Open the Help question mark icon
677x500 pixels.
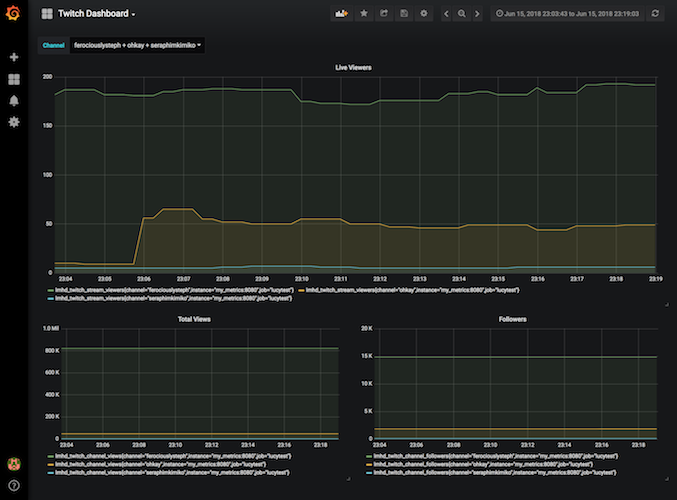pos(14,486)
